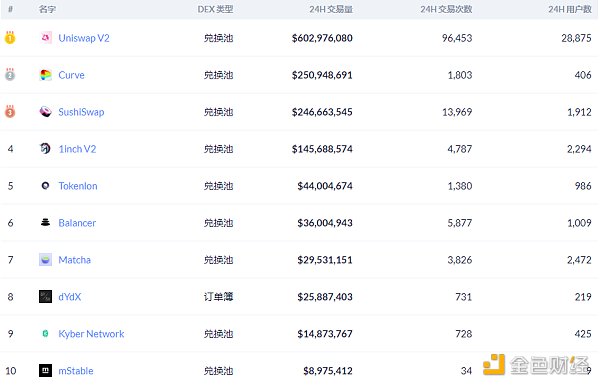Click the 1inch V2 unicorn icon
The image size is (600, 386).
(46, 148)
